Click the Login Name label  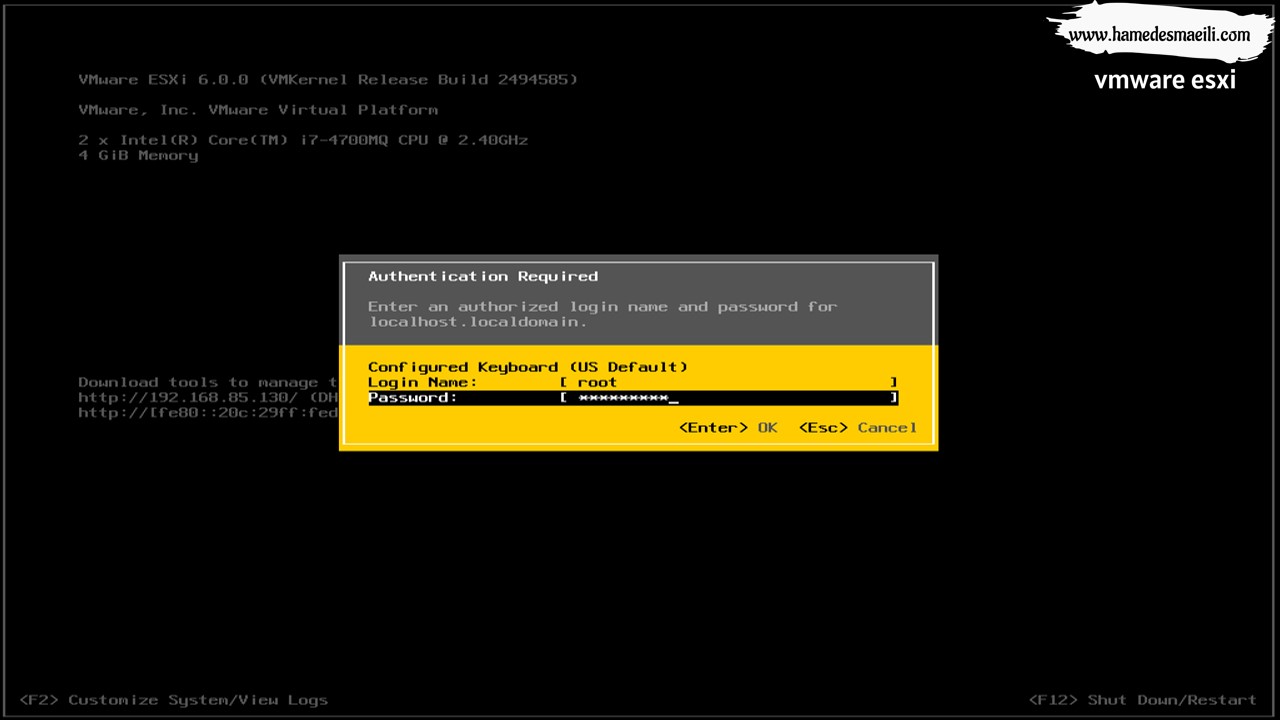(x=423, y=382)
